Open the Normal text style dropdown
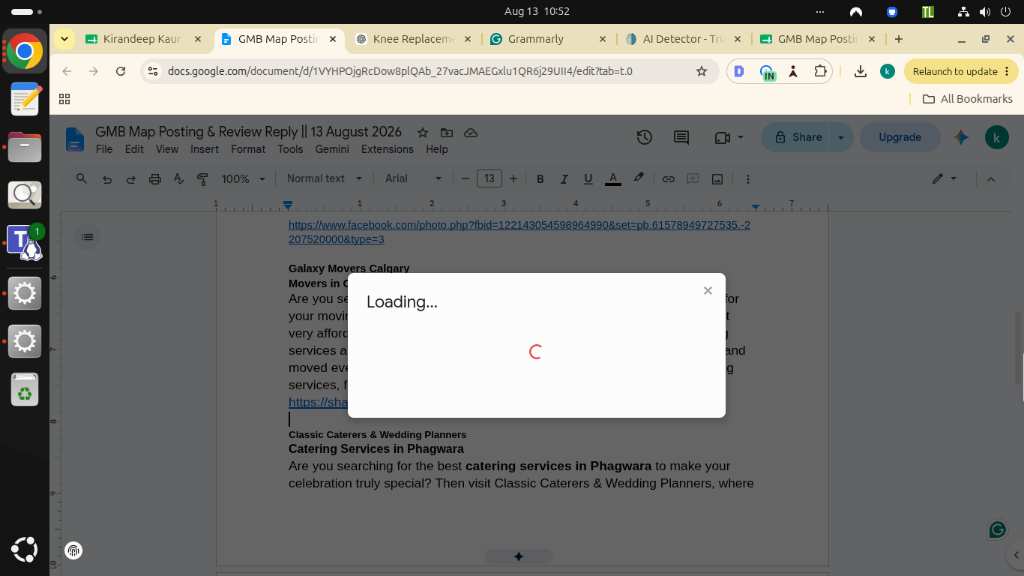This screenshot has width=1024, height=576. pos(324,178)
